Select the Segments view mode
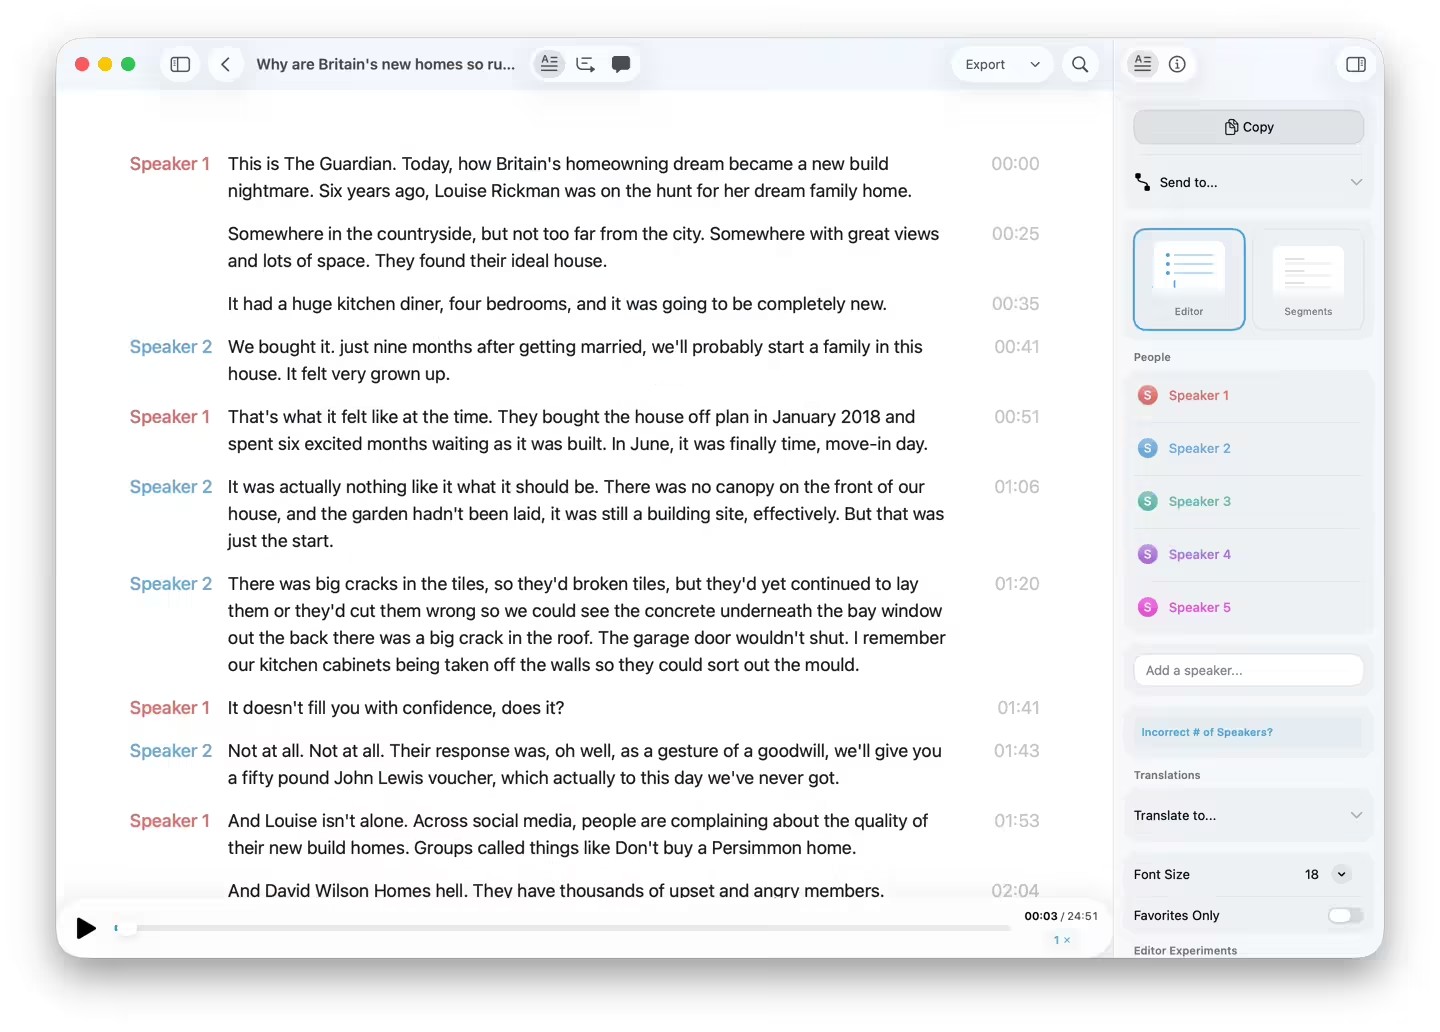The width and height of the screenshot is (1440, 1032). [x=1308, y=279]
